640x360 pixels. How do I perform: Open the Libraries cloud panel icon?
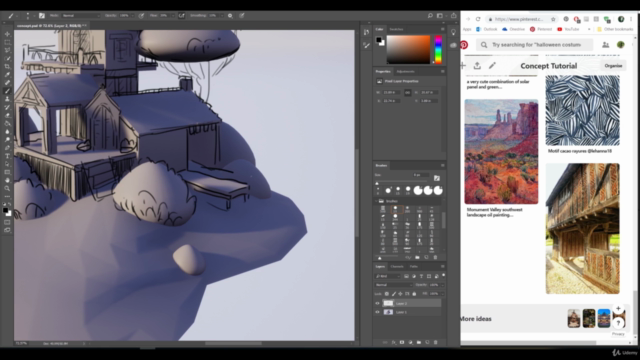tap(453, 45)
